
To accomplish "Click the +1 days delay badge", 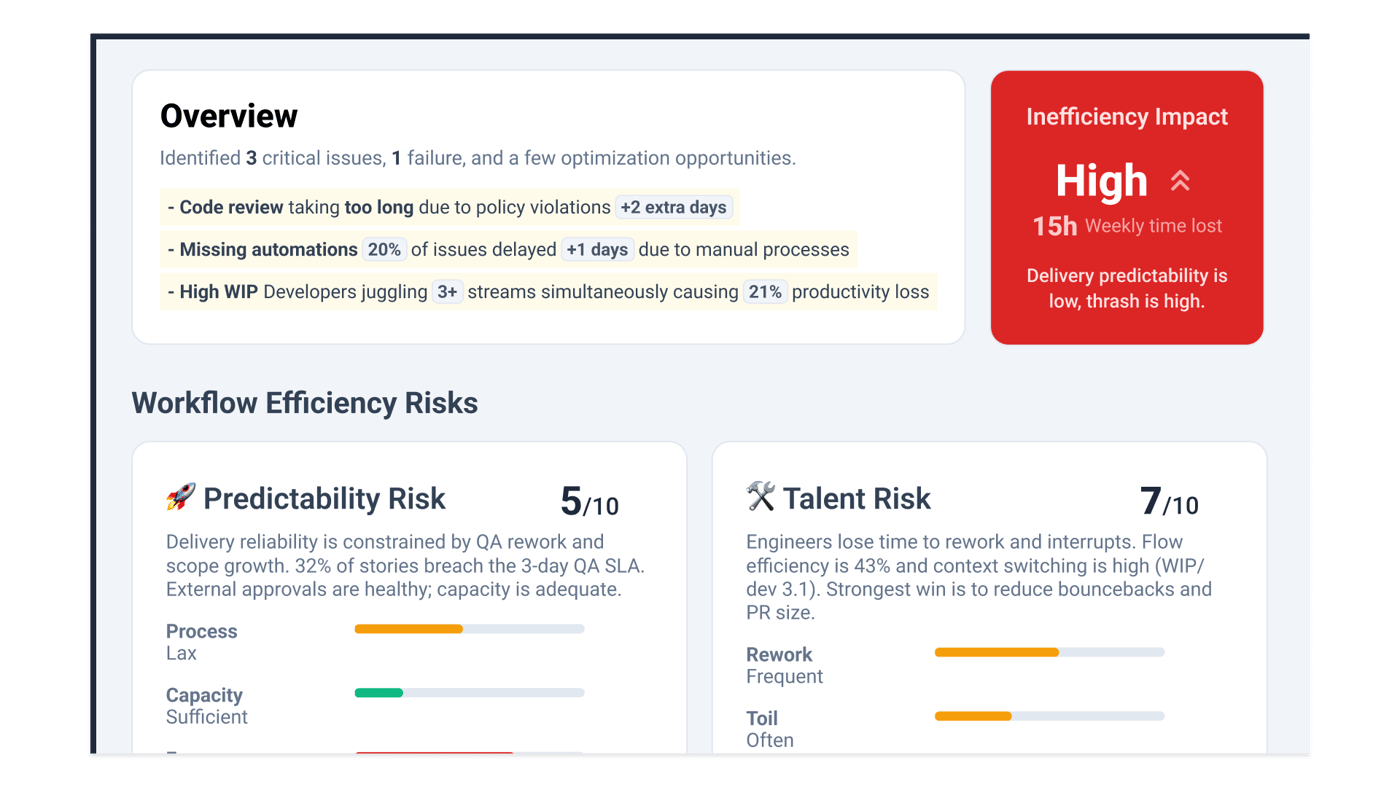I will pyautogui.click(x=597, y=250).
